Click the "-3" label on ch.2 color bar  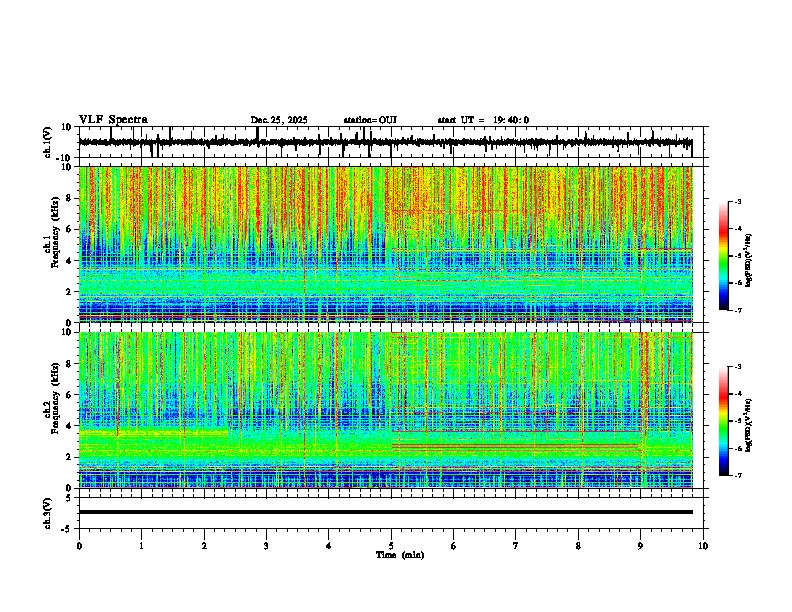(737, 367)
